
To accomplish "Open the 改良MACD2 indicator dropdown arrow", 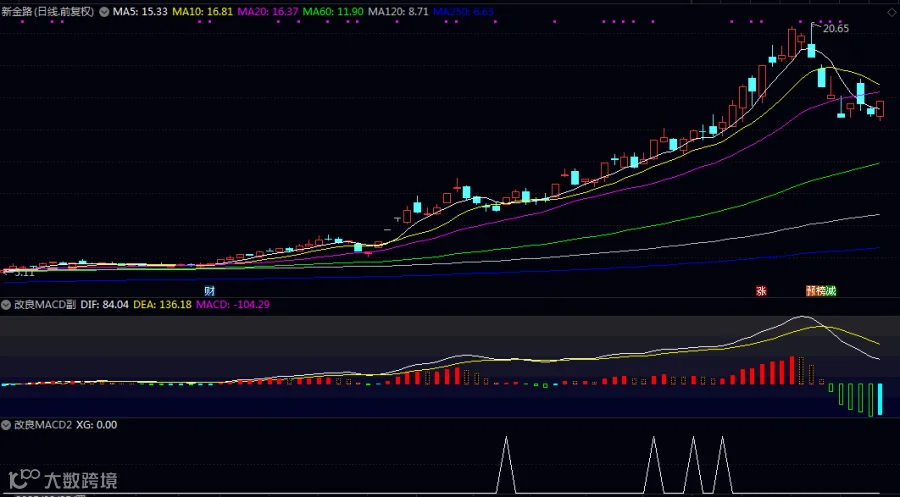I will click(x=6, y=425).
